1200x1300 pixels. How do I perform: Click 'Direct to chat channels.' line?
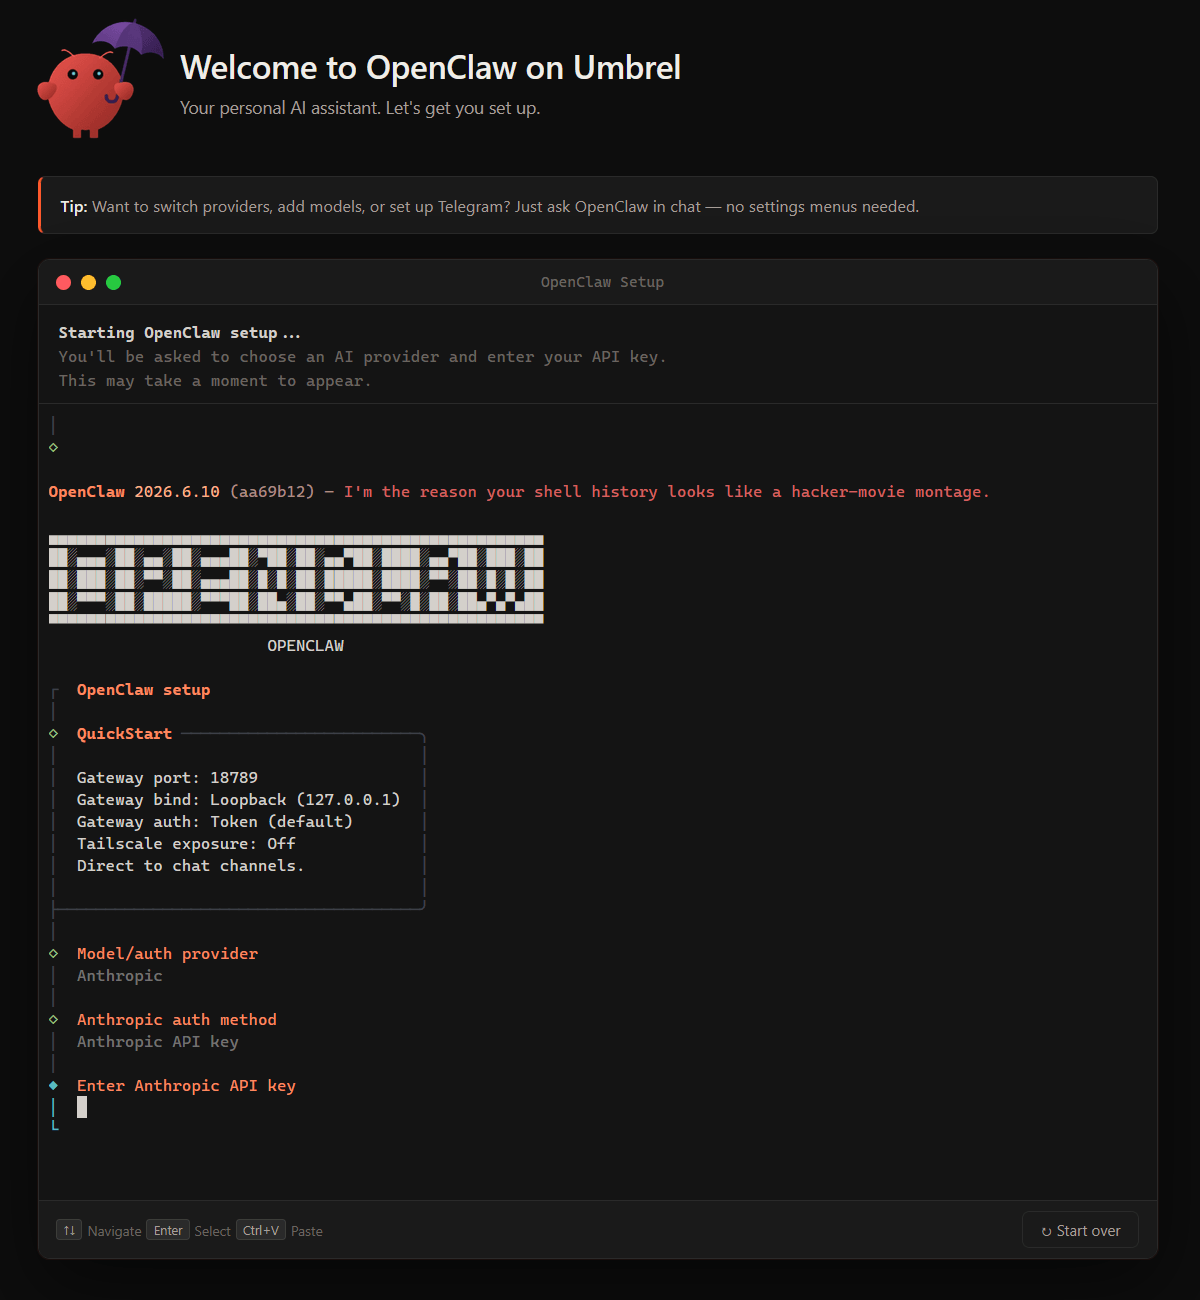coord(190,866)
